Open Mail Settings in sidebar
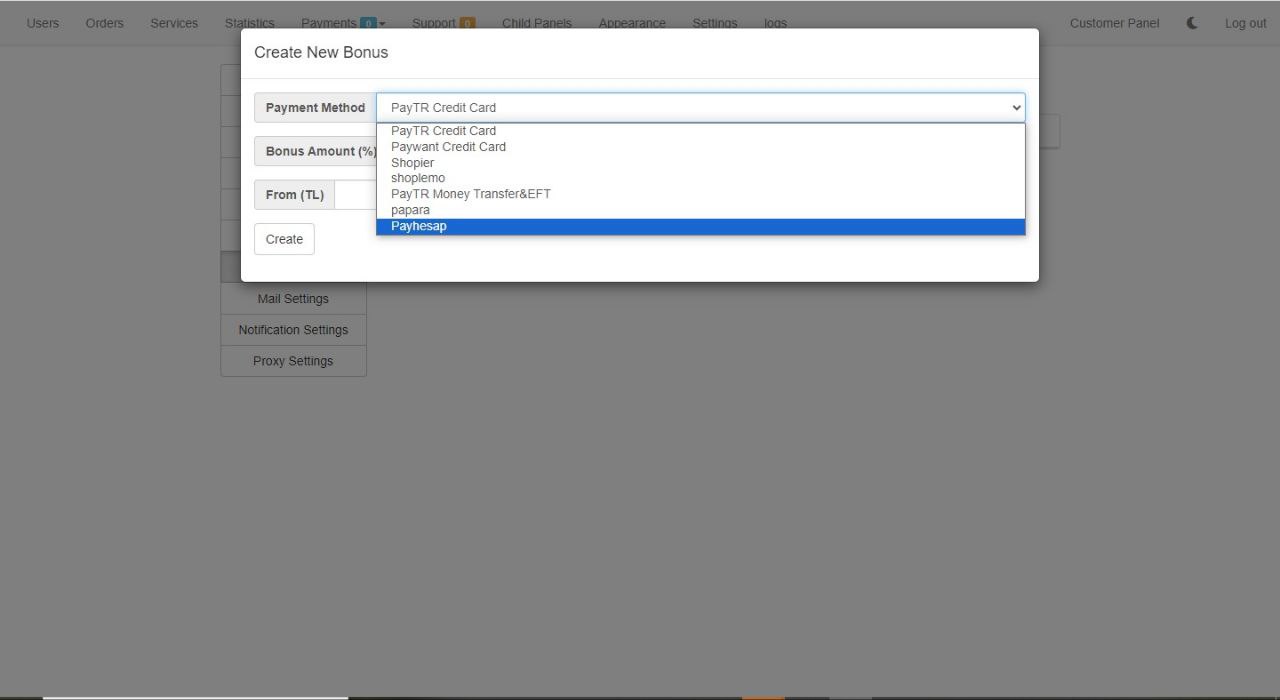This screenshot has height=700, width=1280. point(293,299)
